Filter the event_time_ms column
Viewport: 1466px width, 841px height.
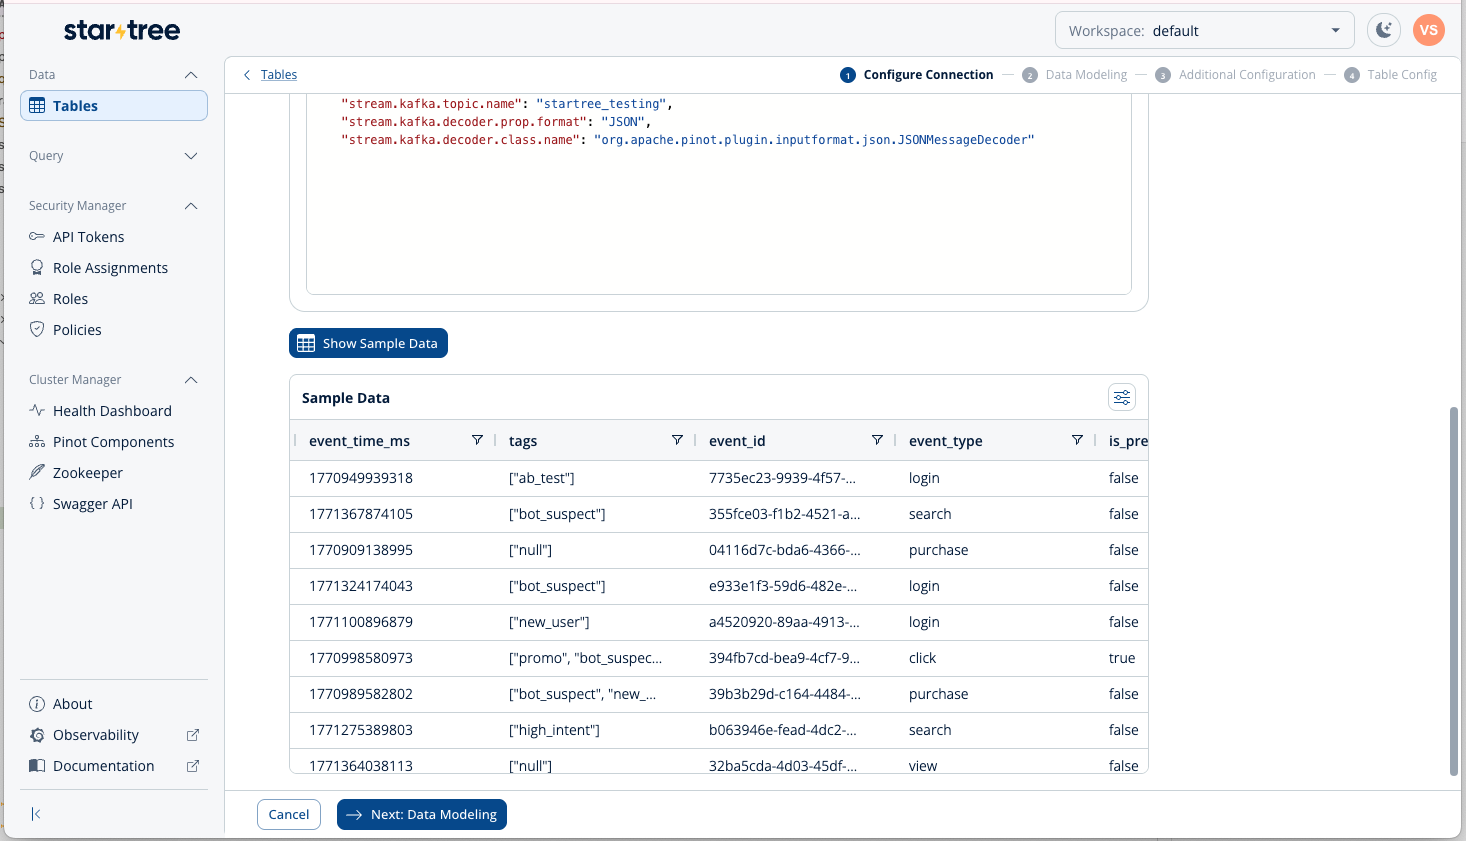pyautogui.click(x=477, y=440)
